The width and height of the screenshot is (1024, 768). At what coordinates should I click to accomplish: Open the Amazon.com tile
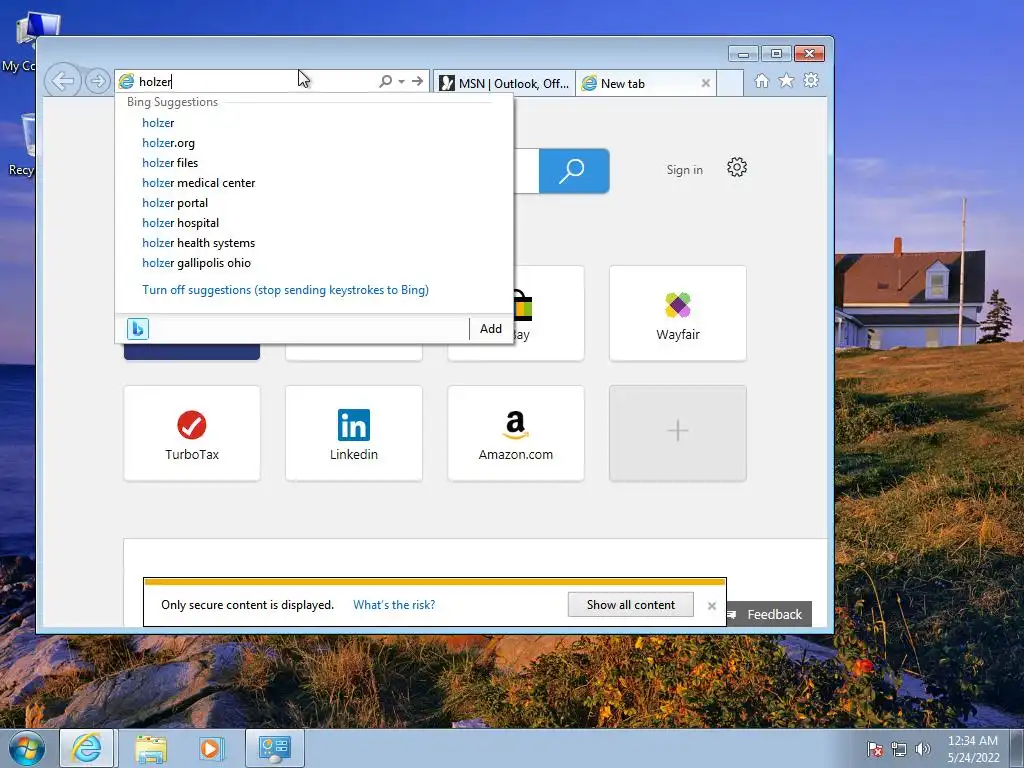click(x=516, y=434)
